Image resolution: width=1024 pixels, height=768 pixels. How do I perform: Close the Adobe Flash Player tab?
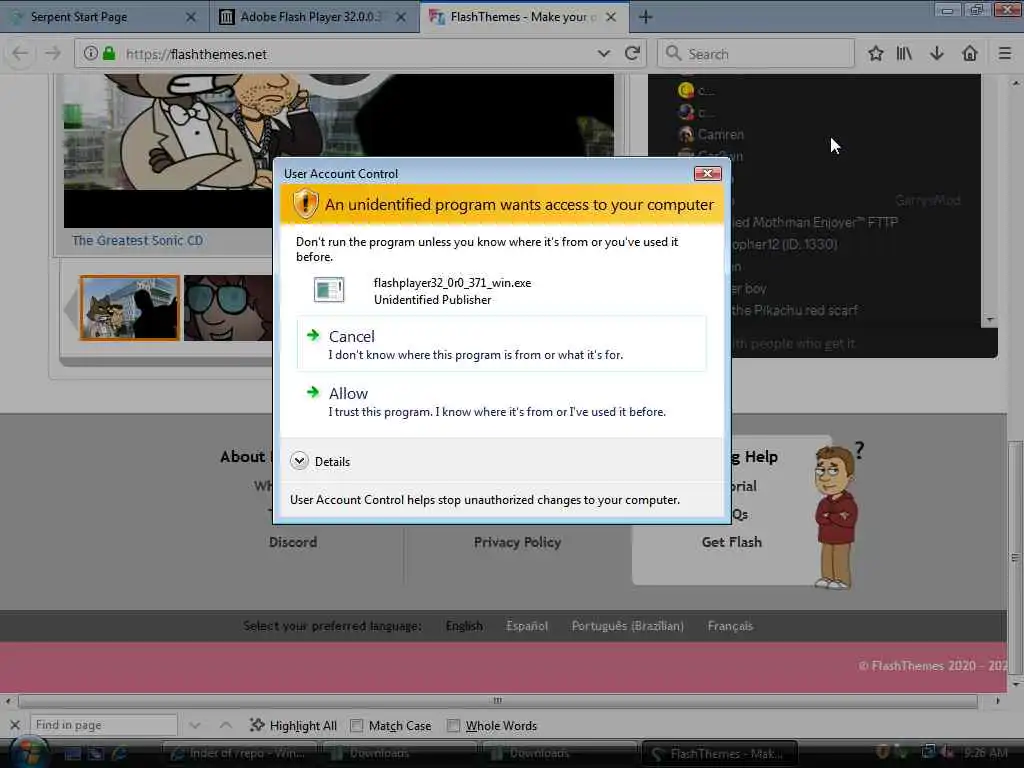[x=401, y=17]
